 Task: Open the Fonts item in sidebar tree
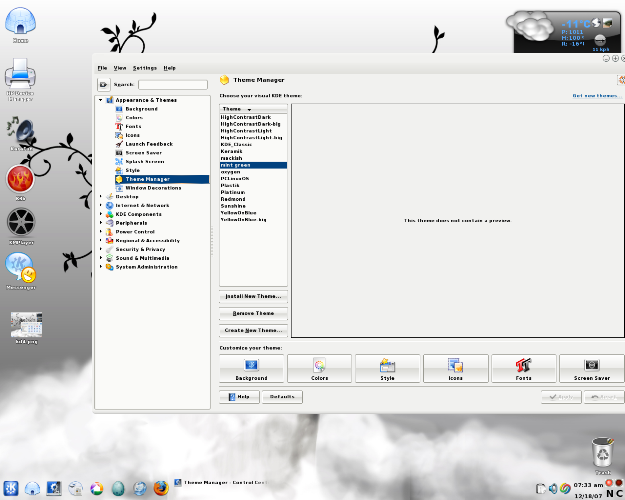click(133, 126)
